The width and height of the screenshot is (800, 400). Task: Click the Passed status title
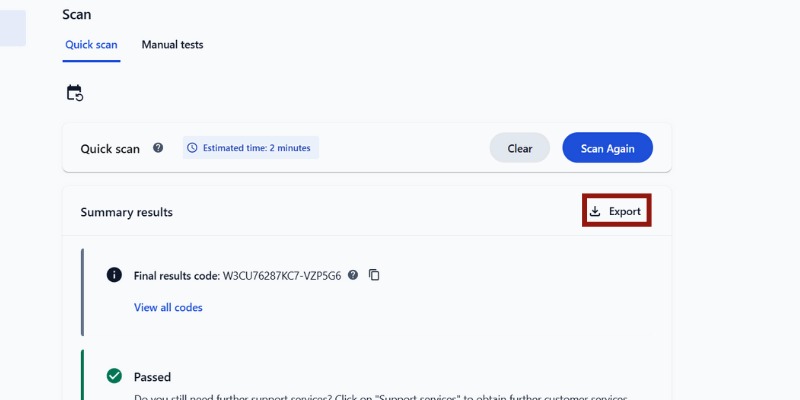coord(152,377)
